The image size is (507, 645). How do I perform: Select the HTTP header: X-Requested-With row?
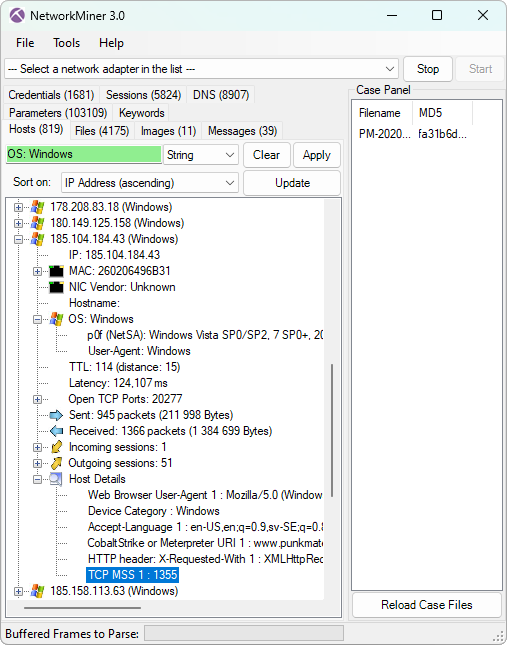click(205, 559)
